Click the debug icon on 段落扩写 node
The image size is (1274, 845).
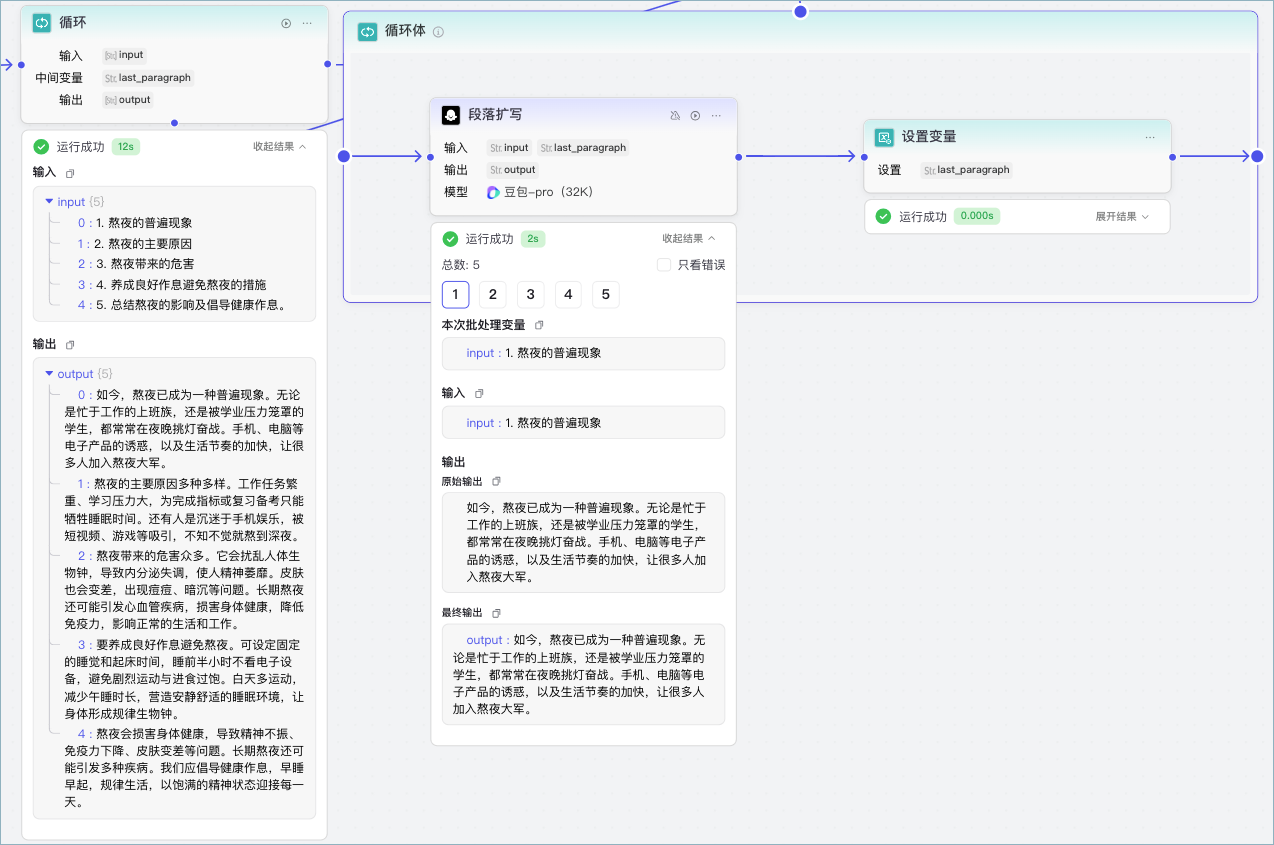click(675, 116)
